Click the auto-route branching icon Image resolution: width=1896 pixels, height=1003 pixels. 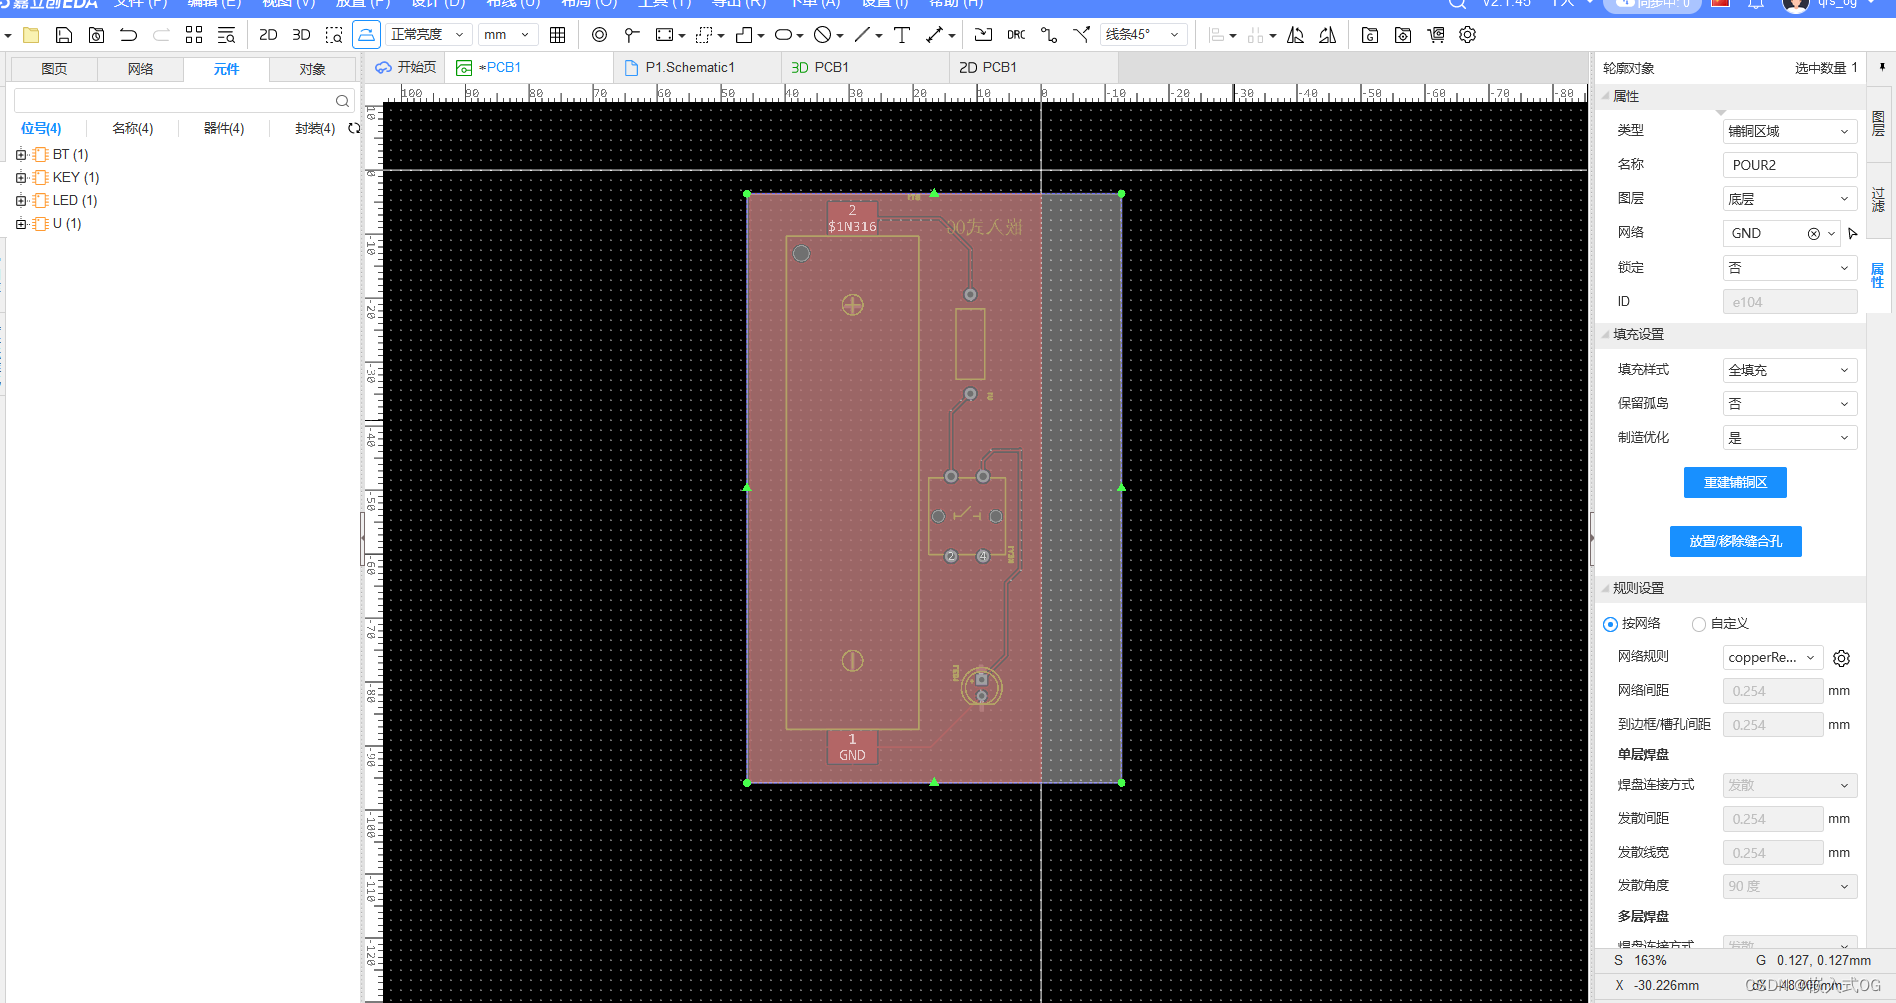pos(1081,35)
